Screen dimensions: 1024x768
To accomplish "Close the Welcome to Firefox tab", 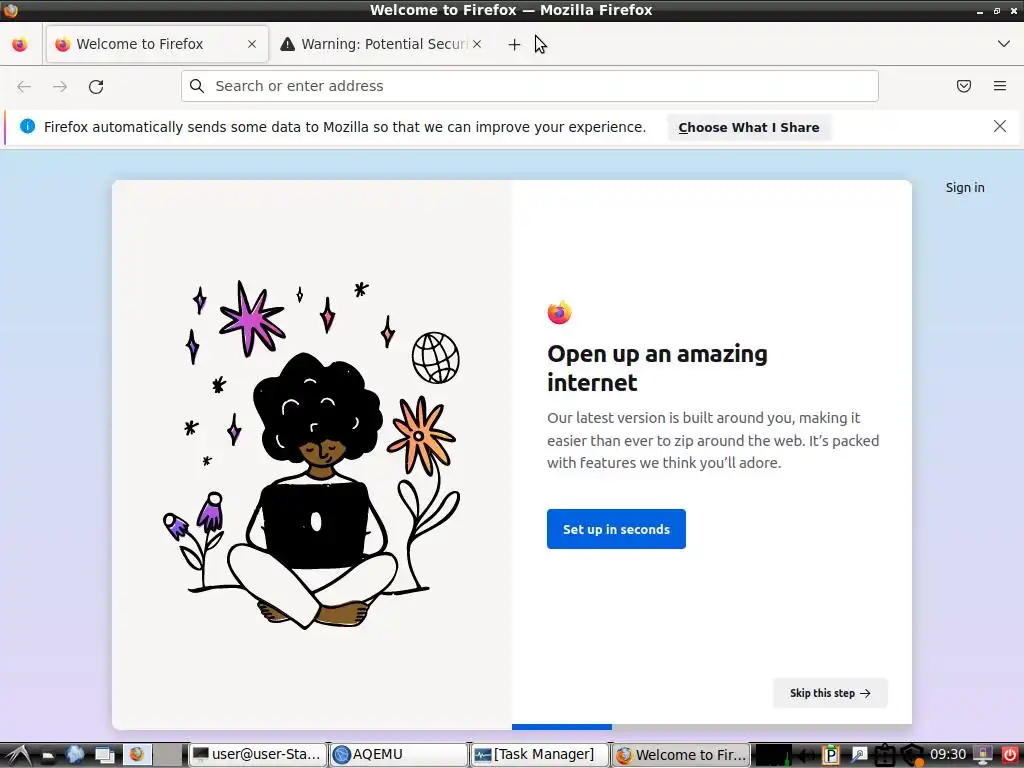I will pyautogui.click(x=251, y=44).
